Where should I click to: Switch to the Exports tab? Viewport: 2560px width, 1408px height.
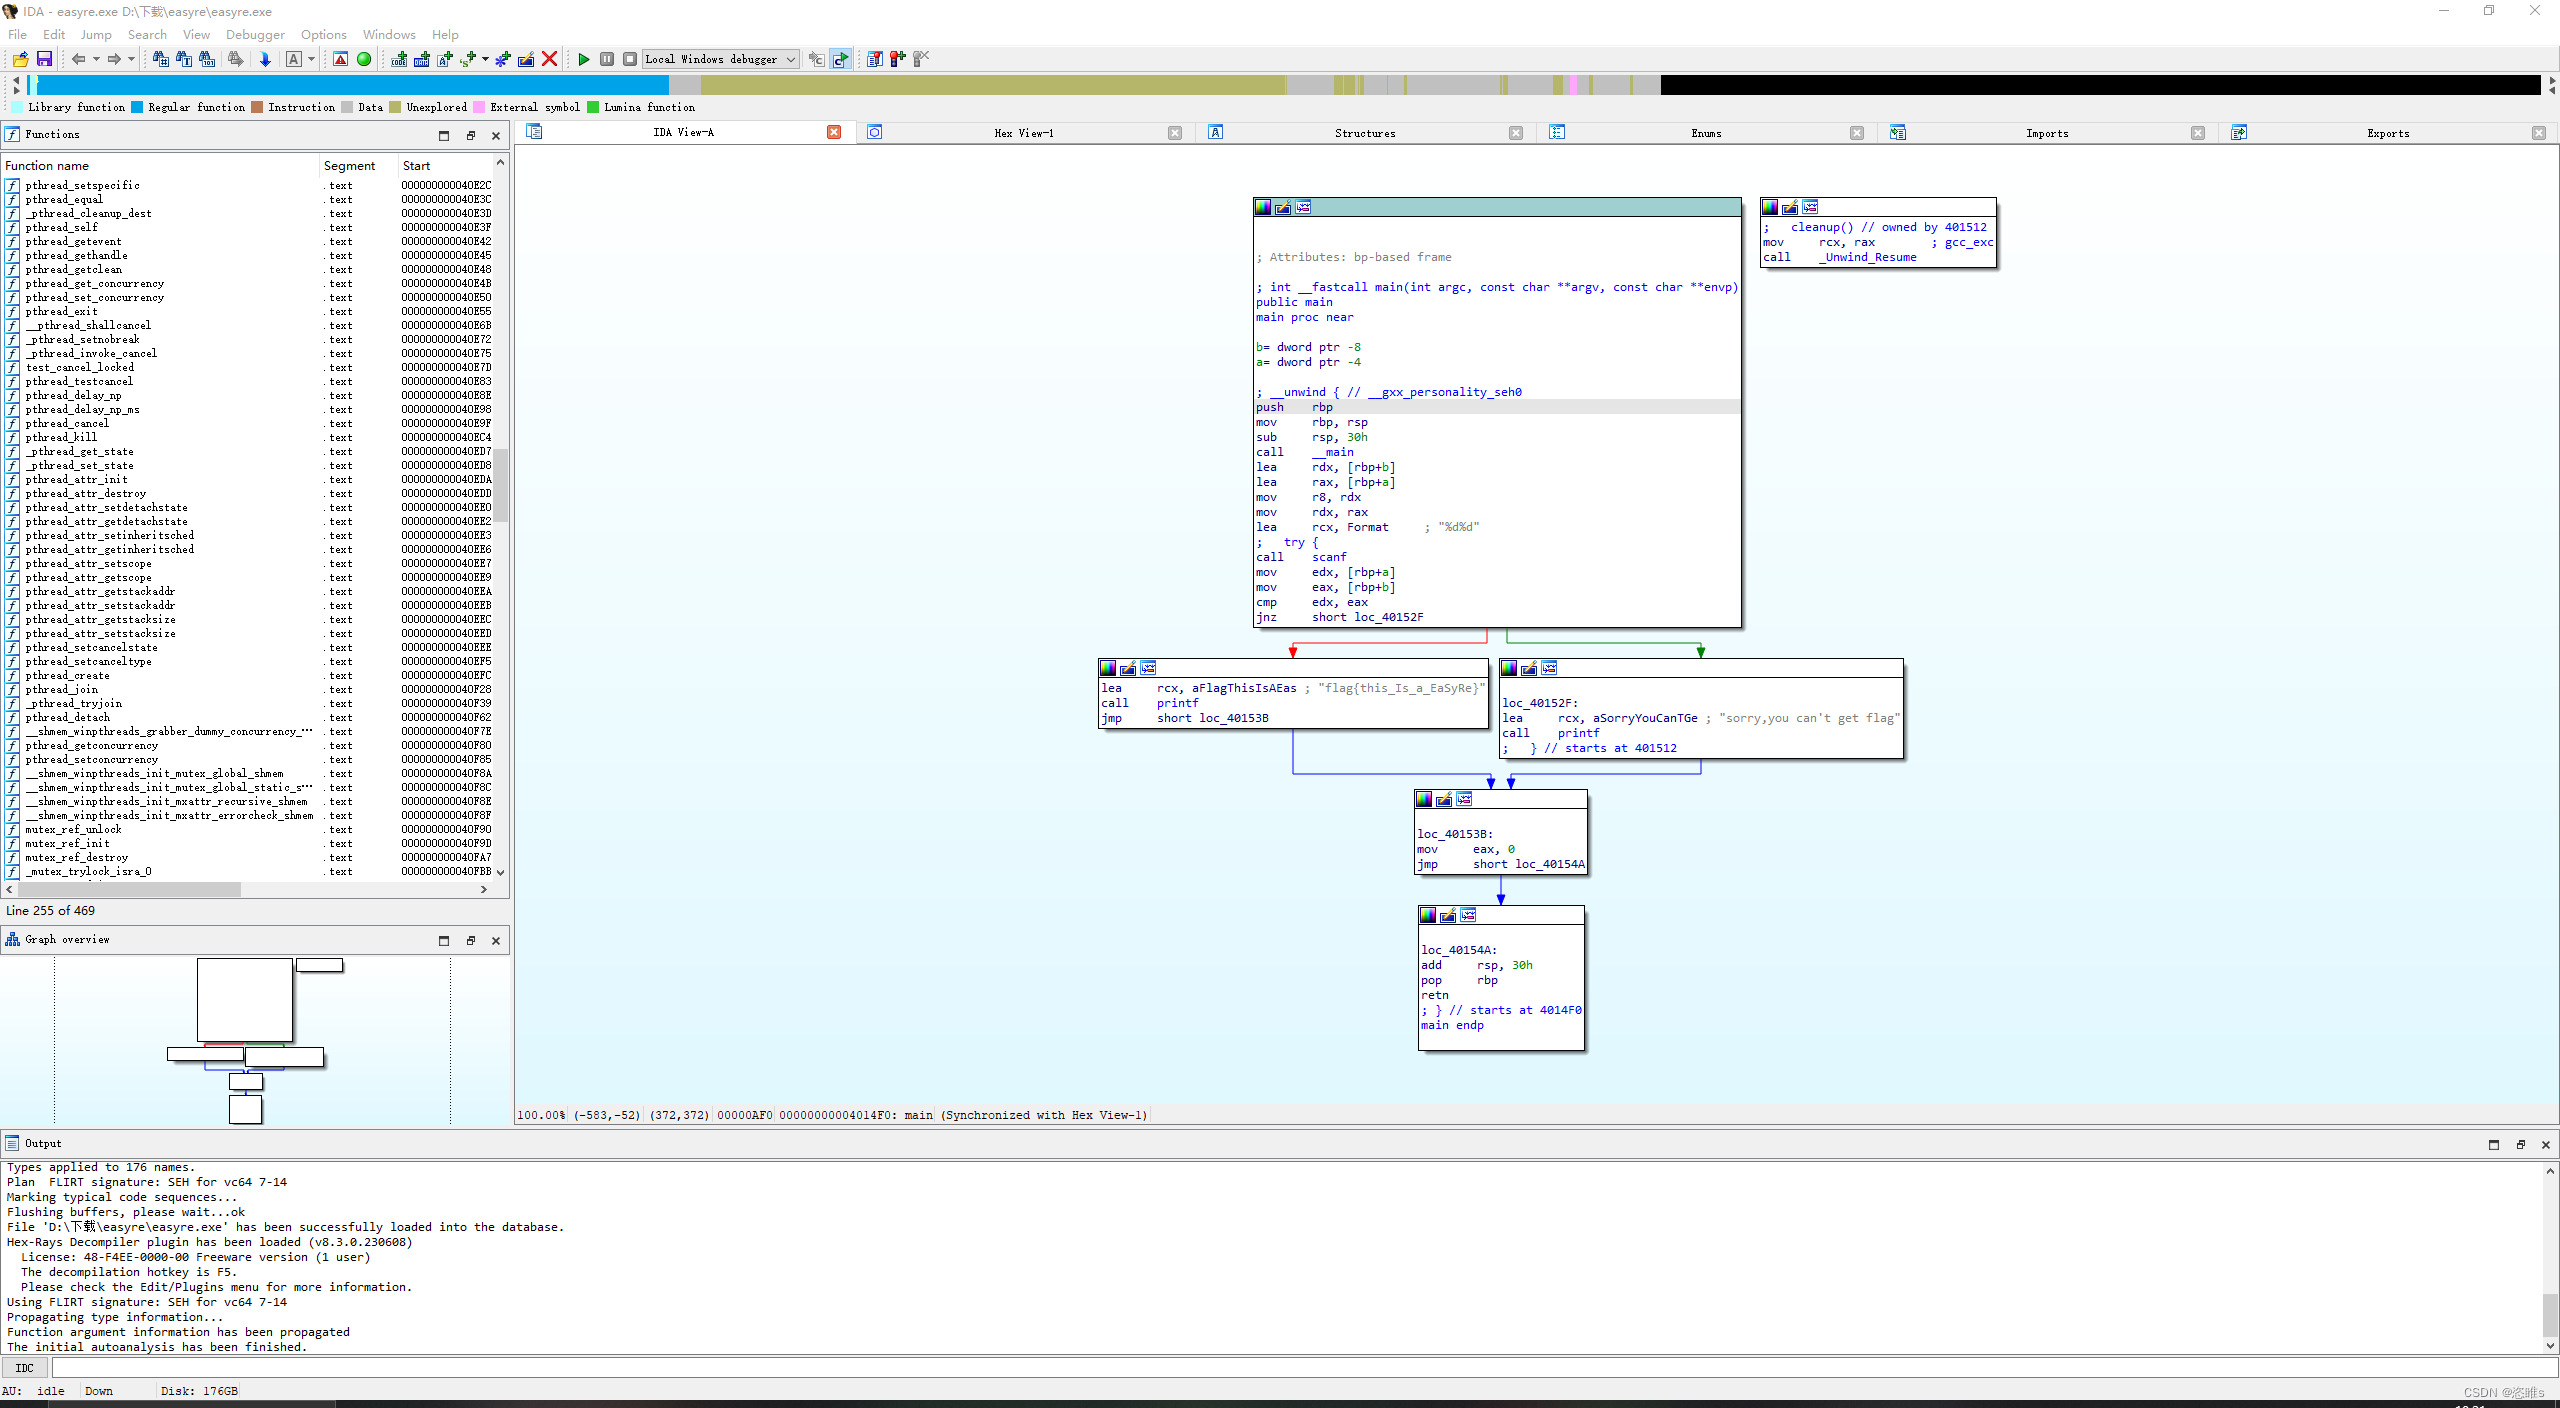point(2388,133)
